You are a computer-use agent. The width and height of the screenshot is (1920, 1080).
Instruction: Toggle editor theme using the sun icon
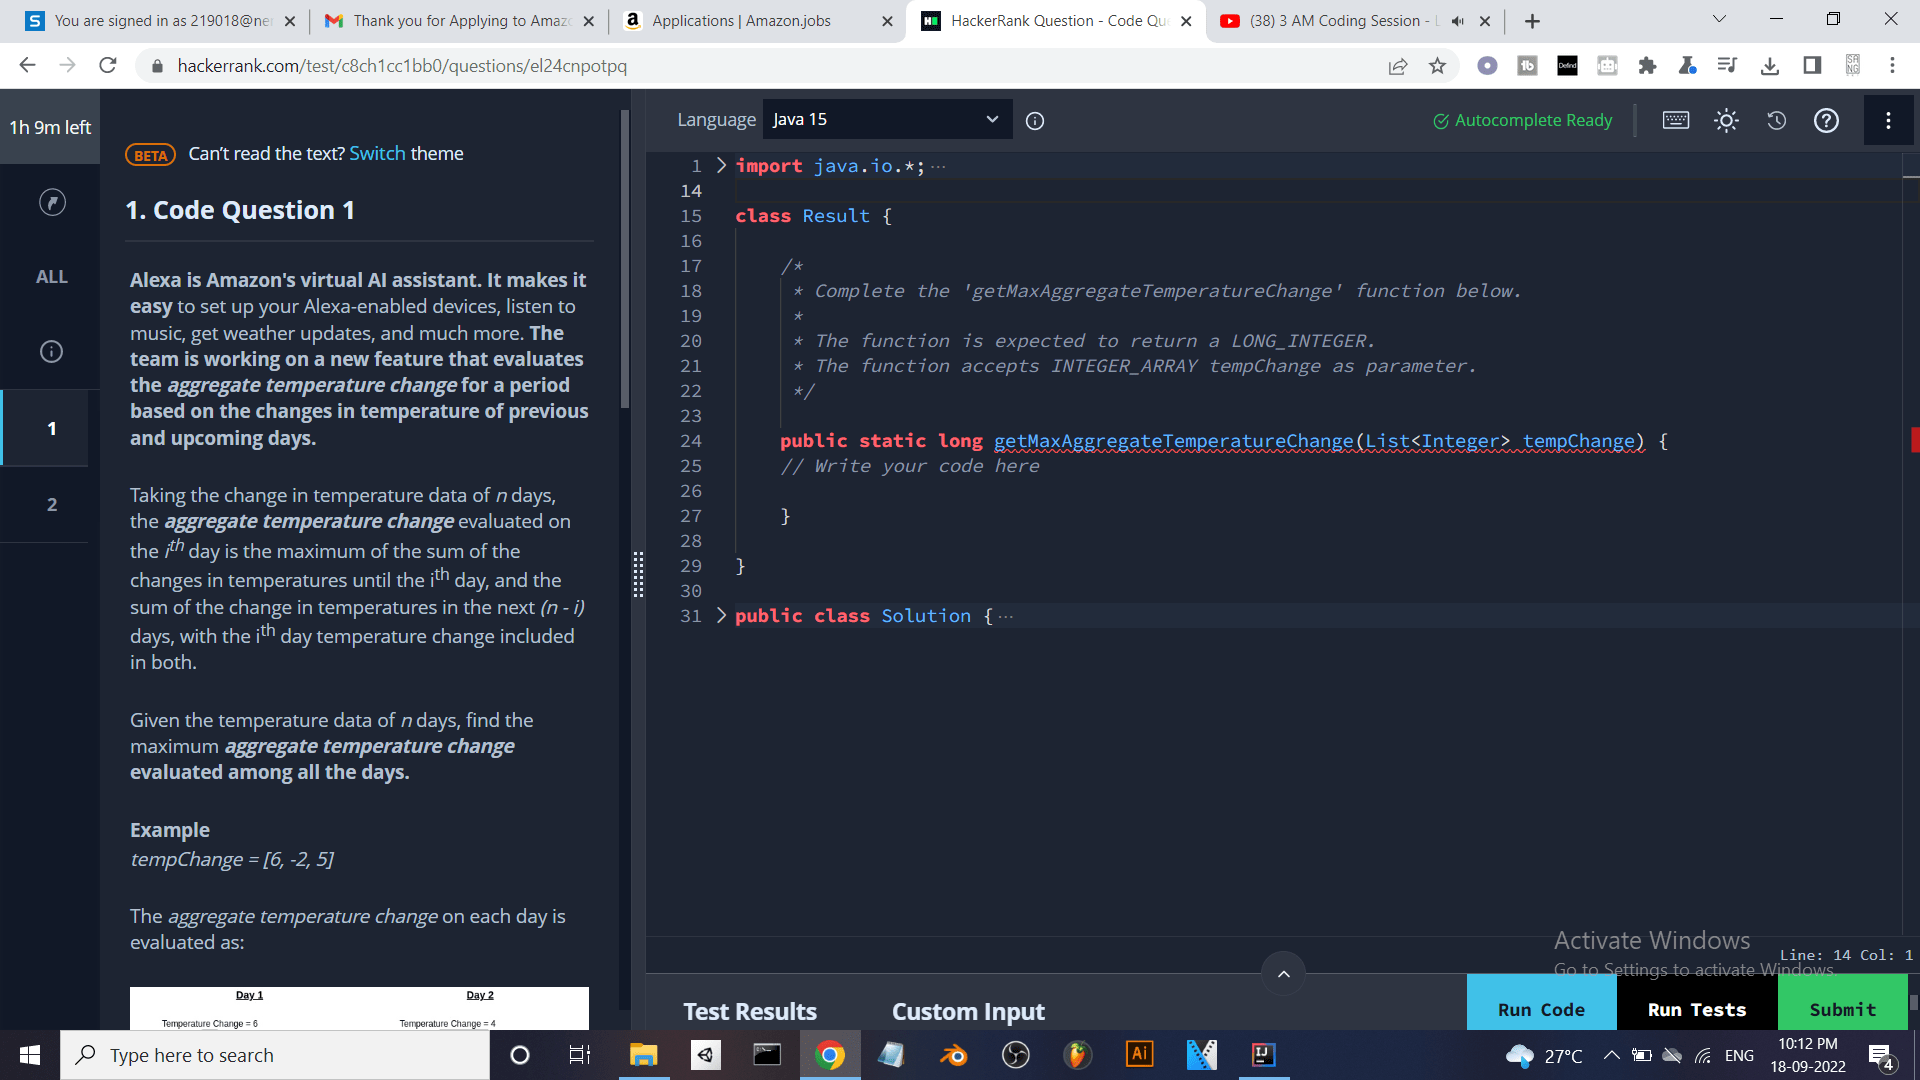1726,119
